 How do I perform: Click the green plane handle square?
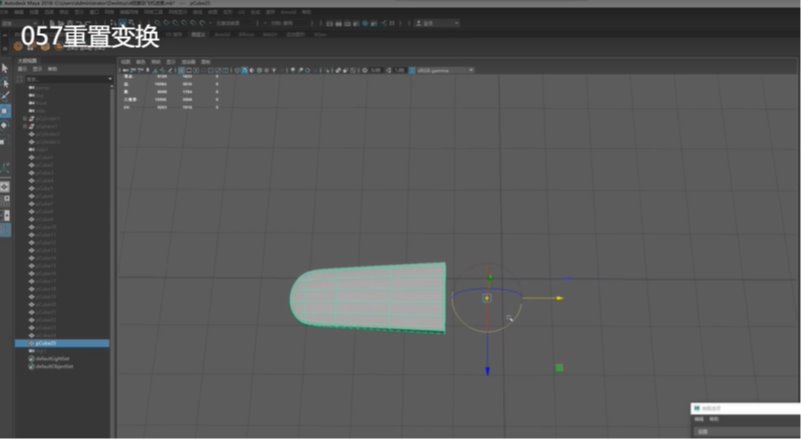click(x=559, y=368)
